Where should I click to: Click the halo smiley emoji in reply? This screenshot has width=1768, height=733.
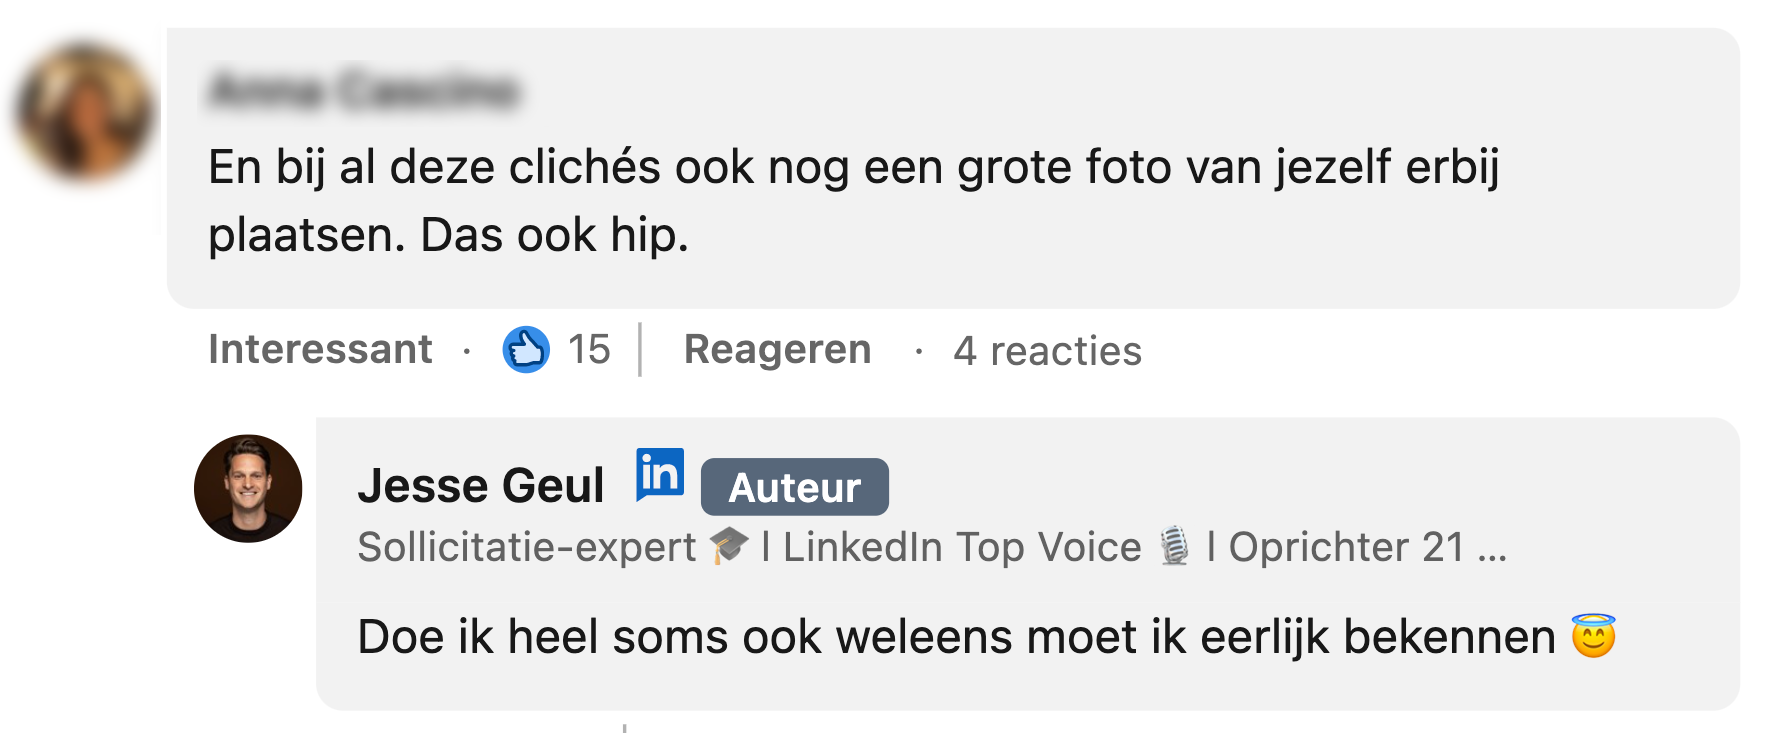point(1593,636)
